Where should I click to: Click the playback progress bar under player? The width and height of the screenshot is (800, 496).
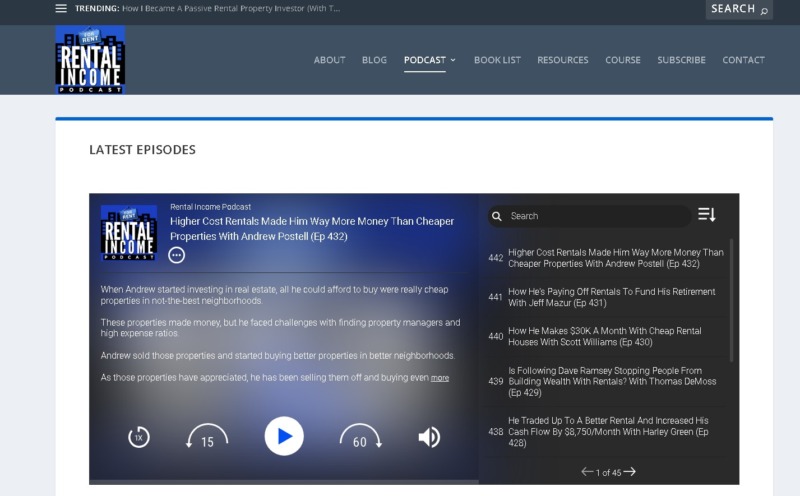tap(284, 482)
